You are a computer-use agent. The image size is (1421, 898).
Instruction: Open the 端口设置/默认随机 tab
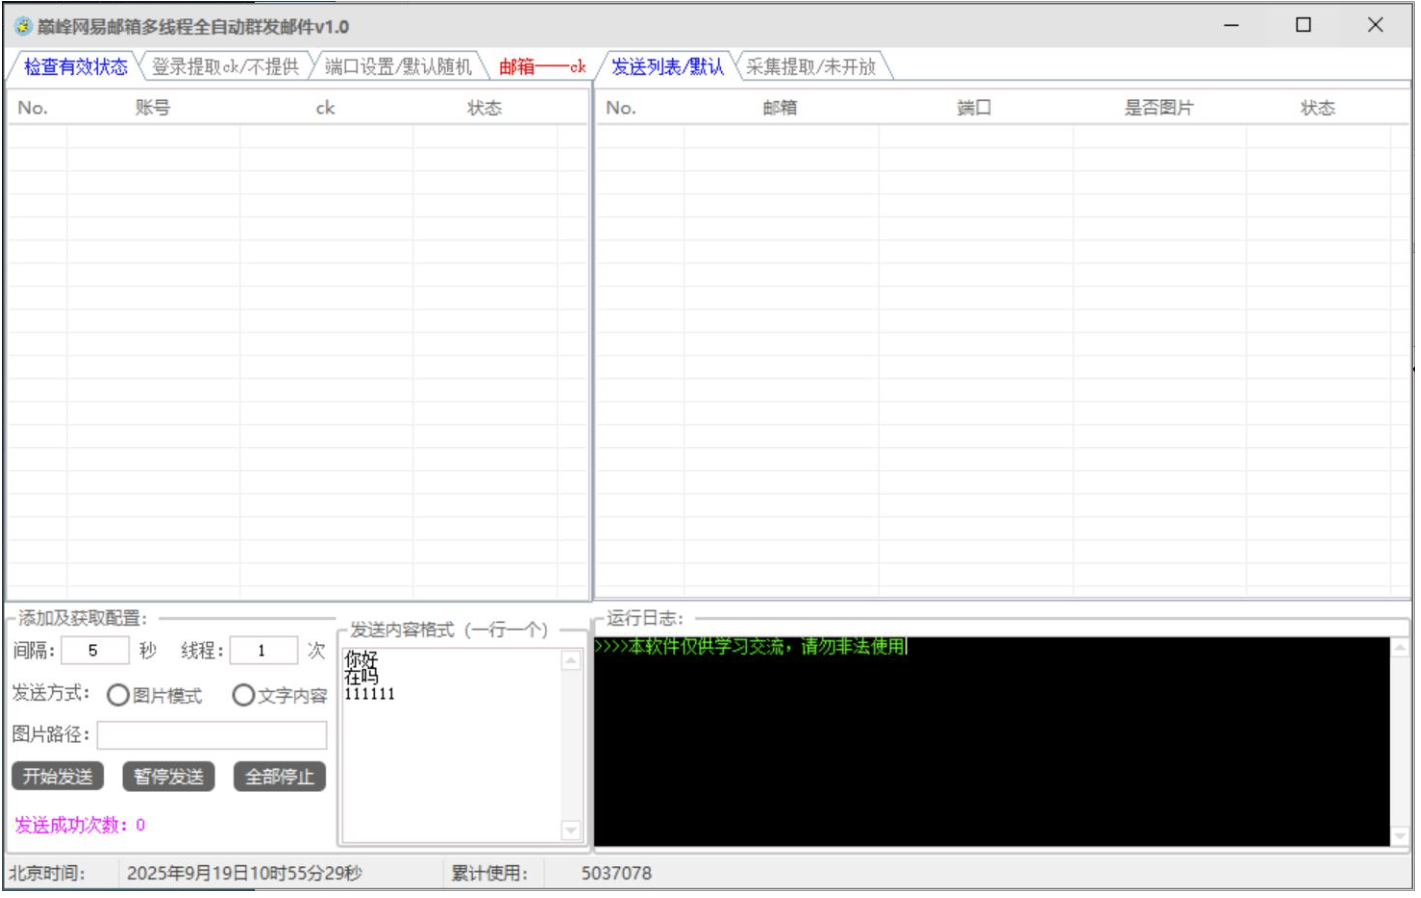[x=398, y=67]
